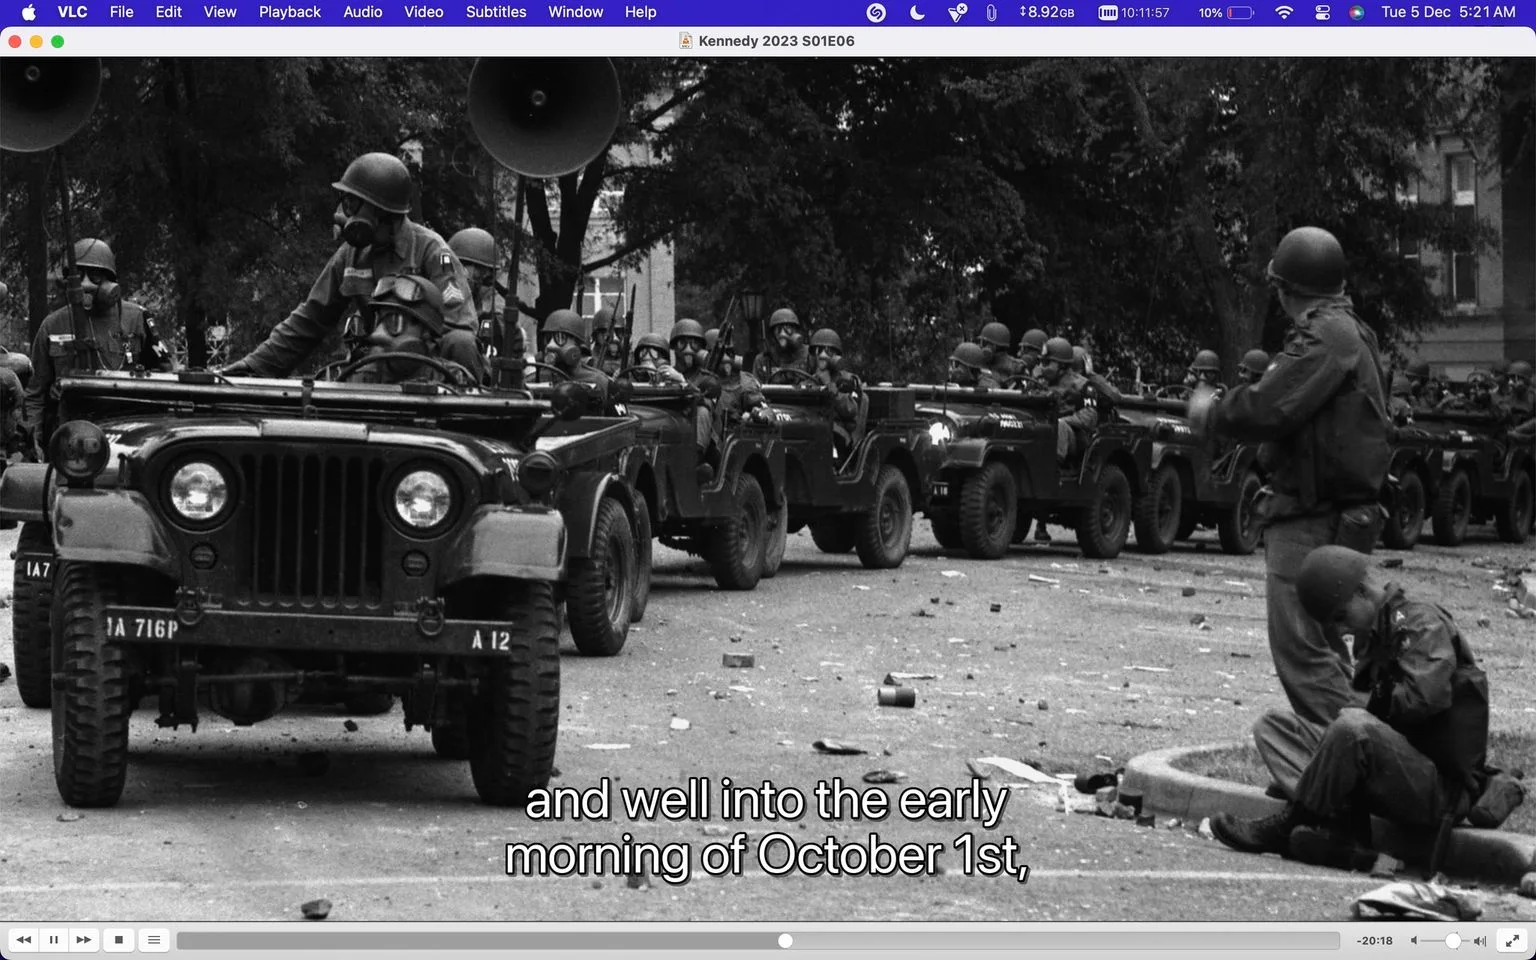
Task: Click the Do Not Disturb moon icon
Action: pyautogui.click(x=917, y=12)
